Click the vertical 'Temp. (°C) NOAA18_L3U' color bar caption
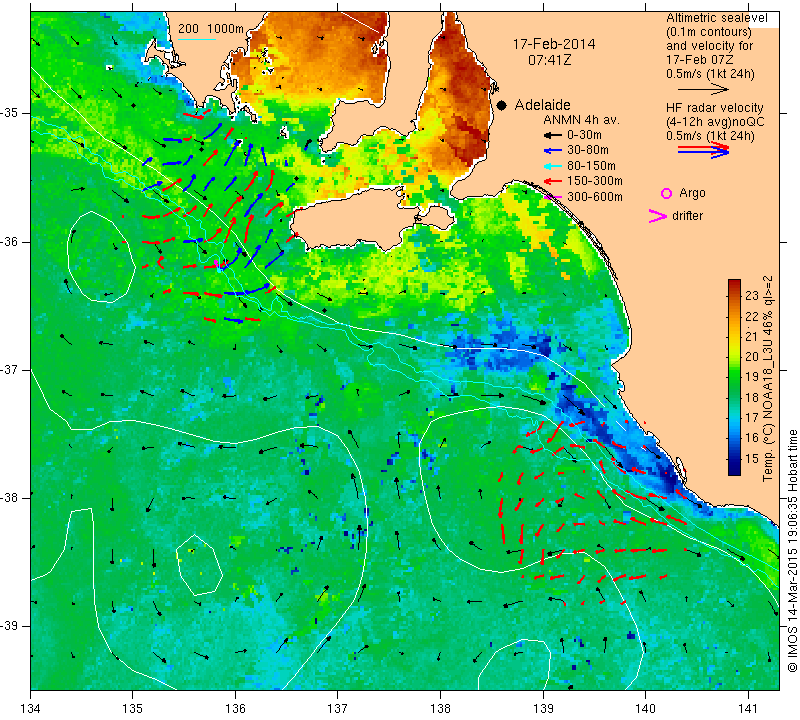Screen dimensions: 800x720 coord(768,378)
